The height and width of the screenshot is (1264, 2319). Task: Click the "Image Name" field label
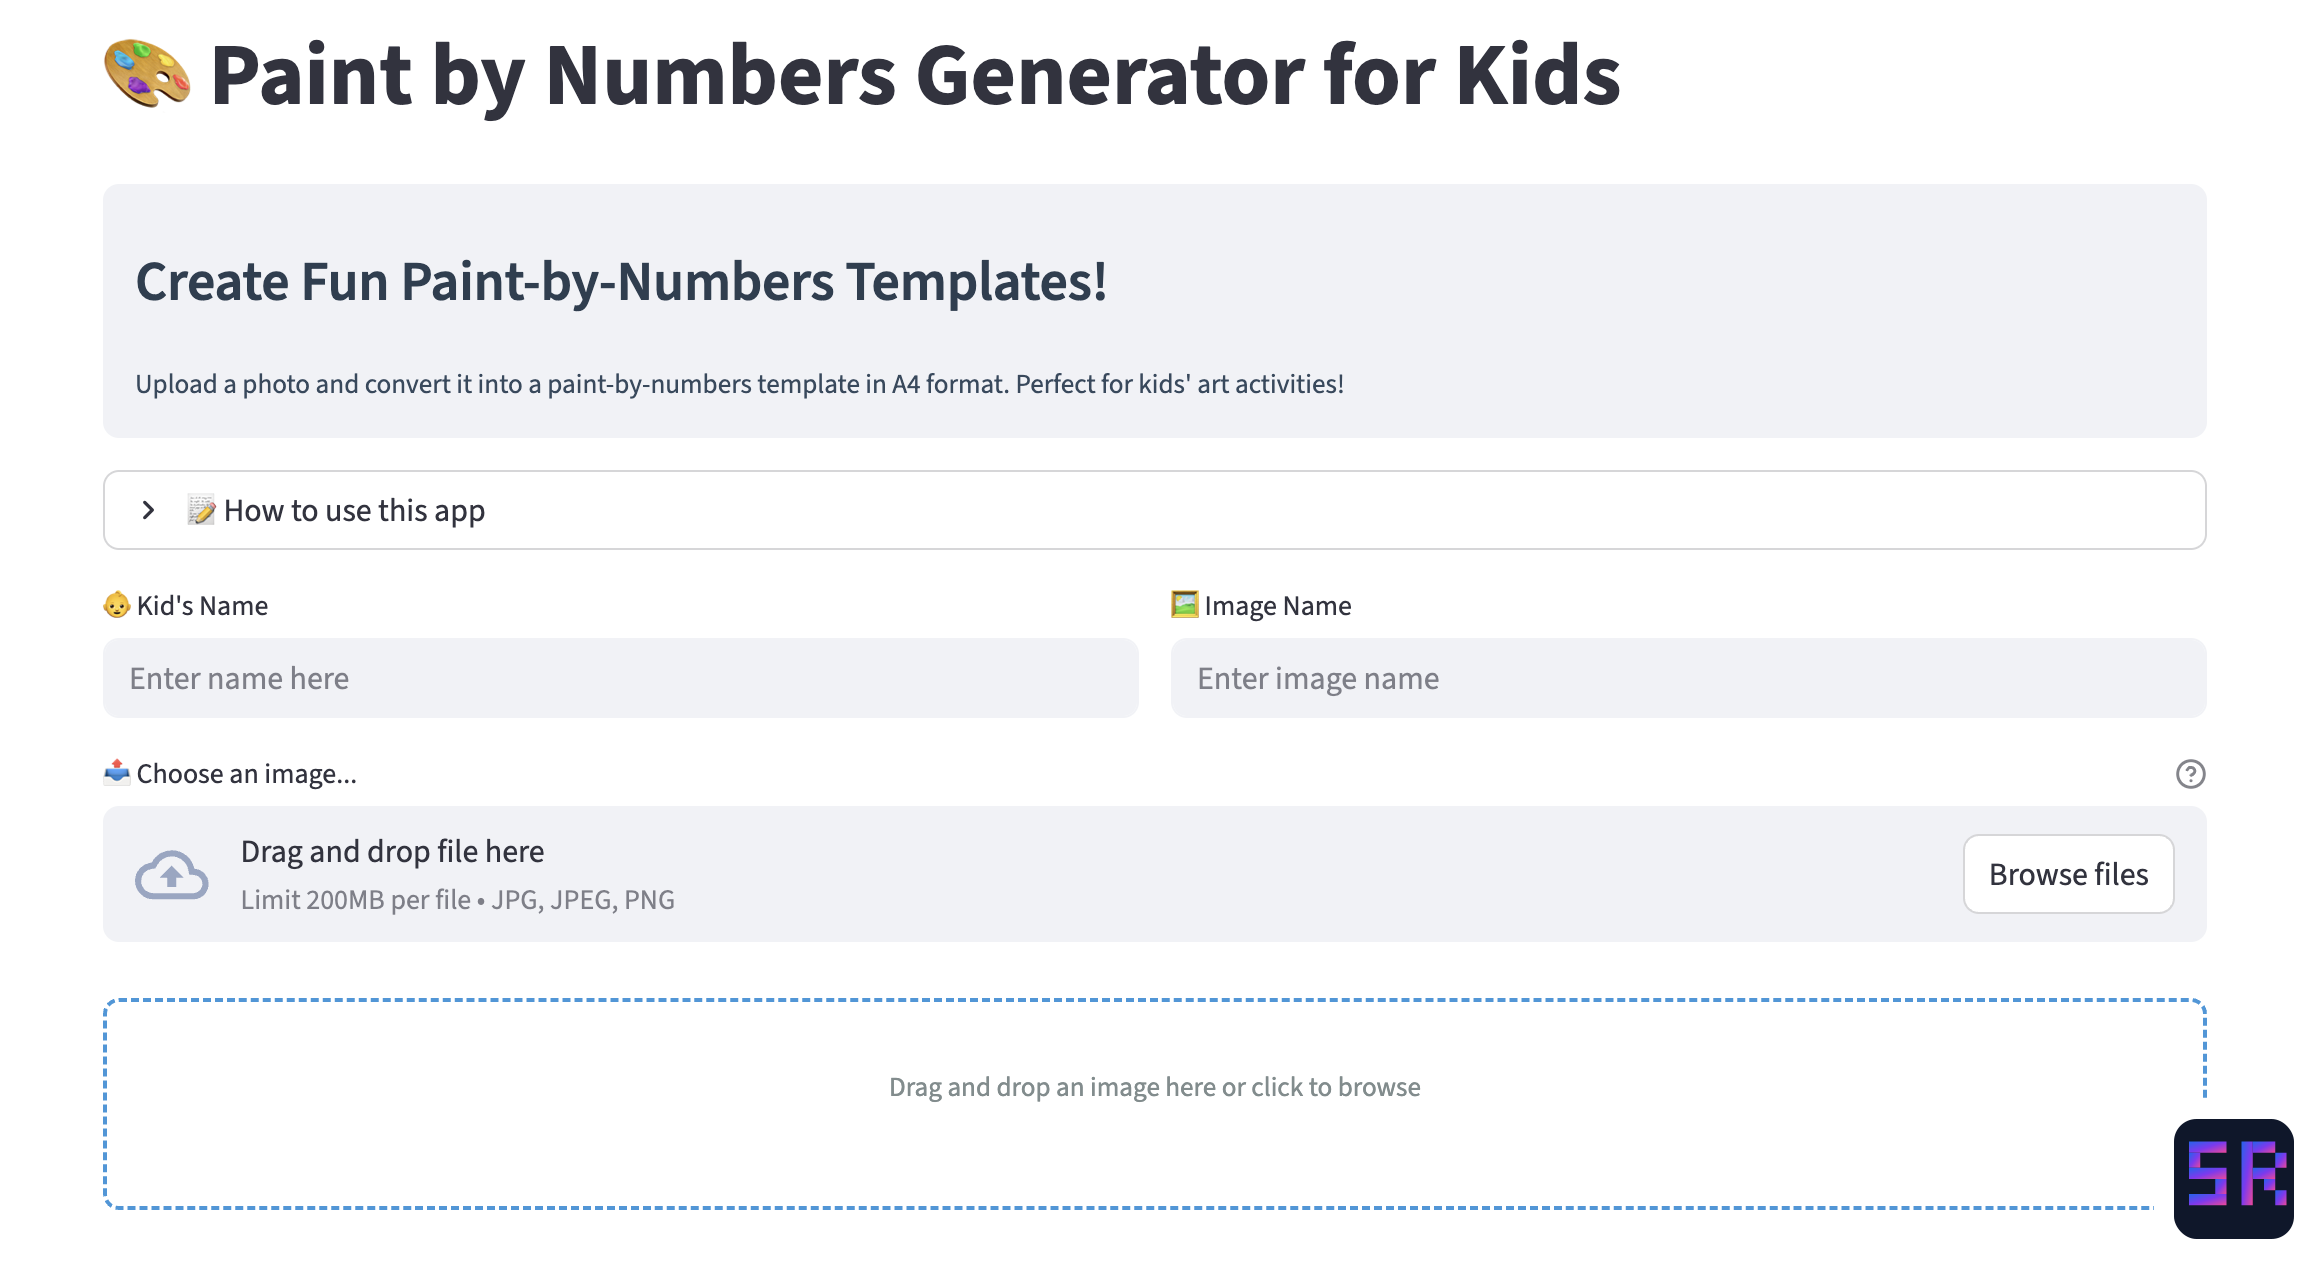coord(1277,606)
